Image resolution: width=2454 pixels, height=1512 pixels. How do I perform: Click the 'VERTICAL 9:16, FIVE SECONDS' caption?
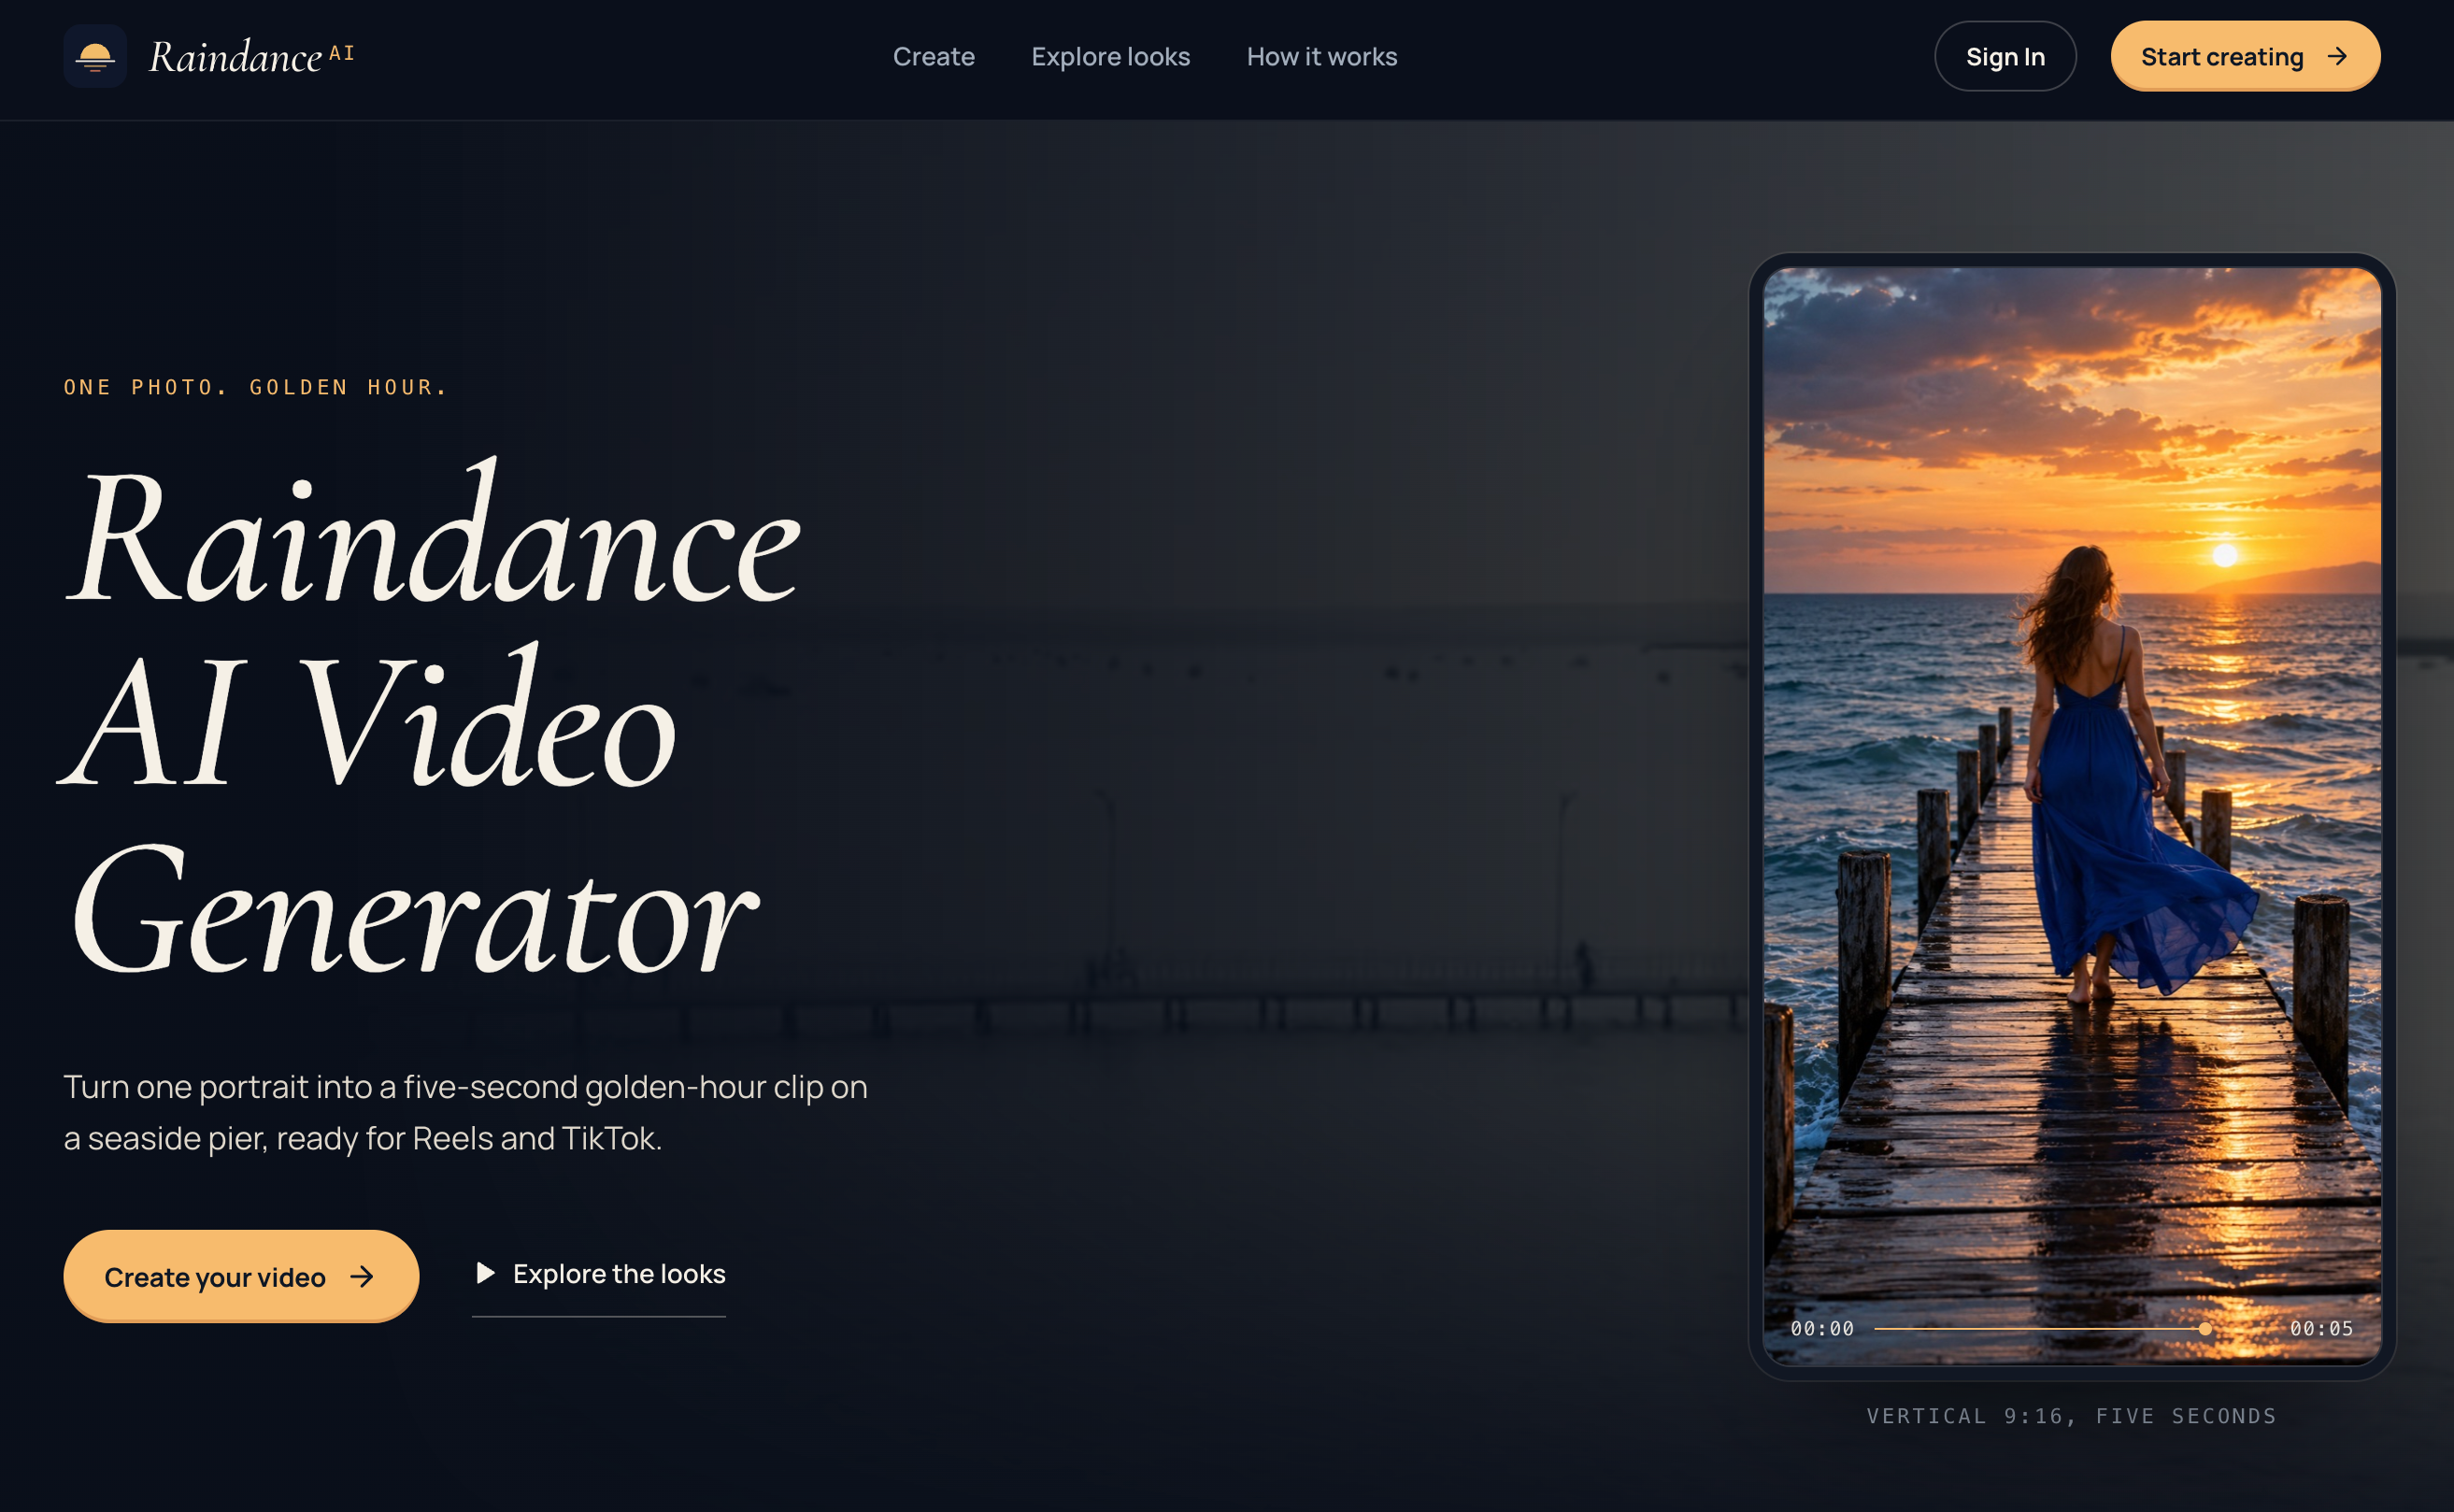coord(2071,1415)
